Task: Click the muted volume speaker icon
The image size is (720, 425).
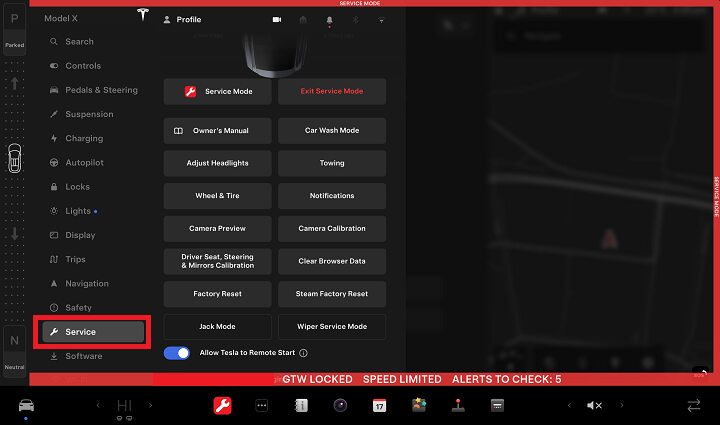Action: (x=594, y=405)
